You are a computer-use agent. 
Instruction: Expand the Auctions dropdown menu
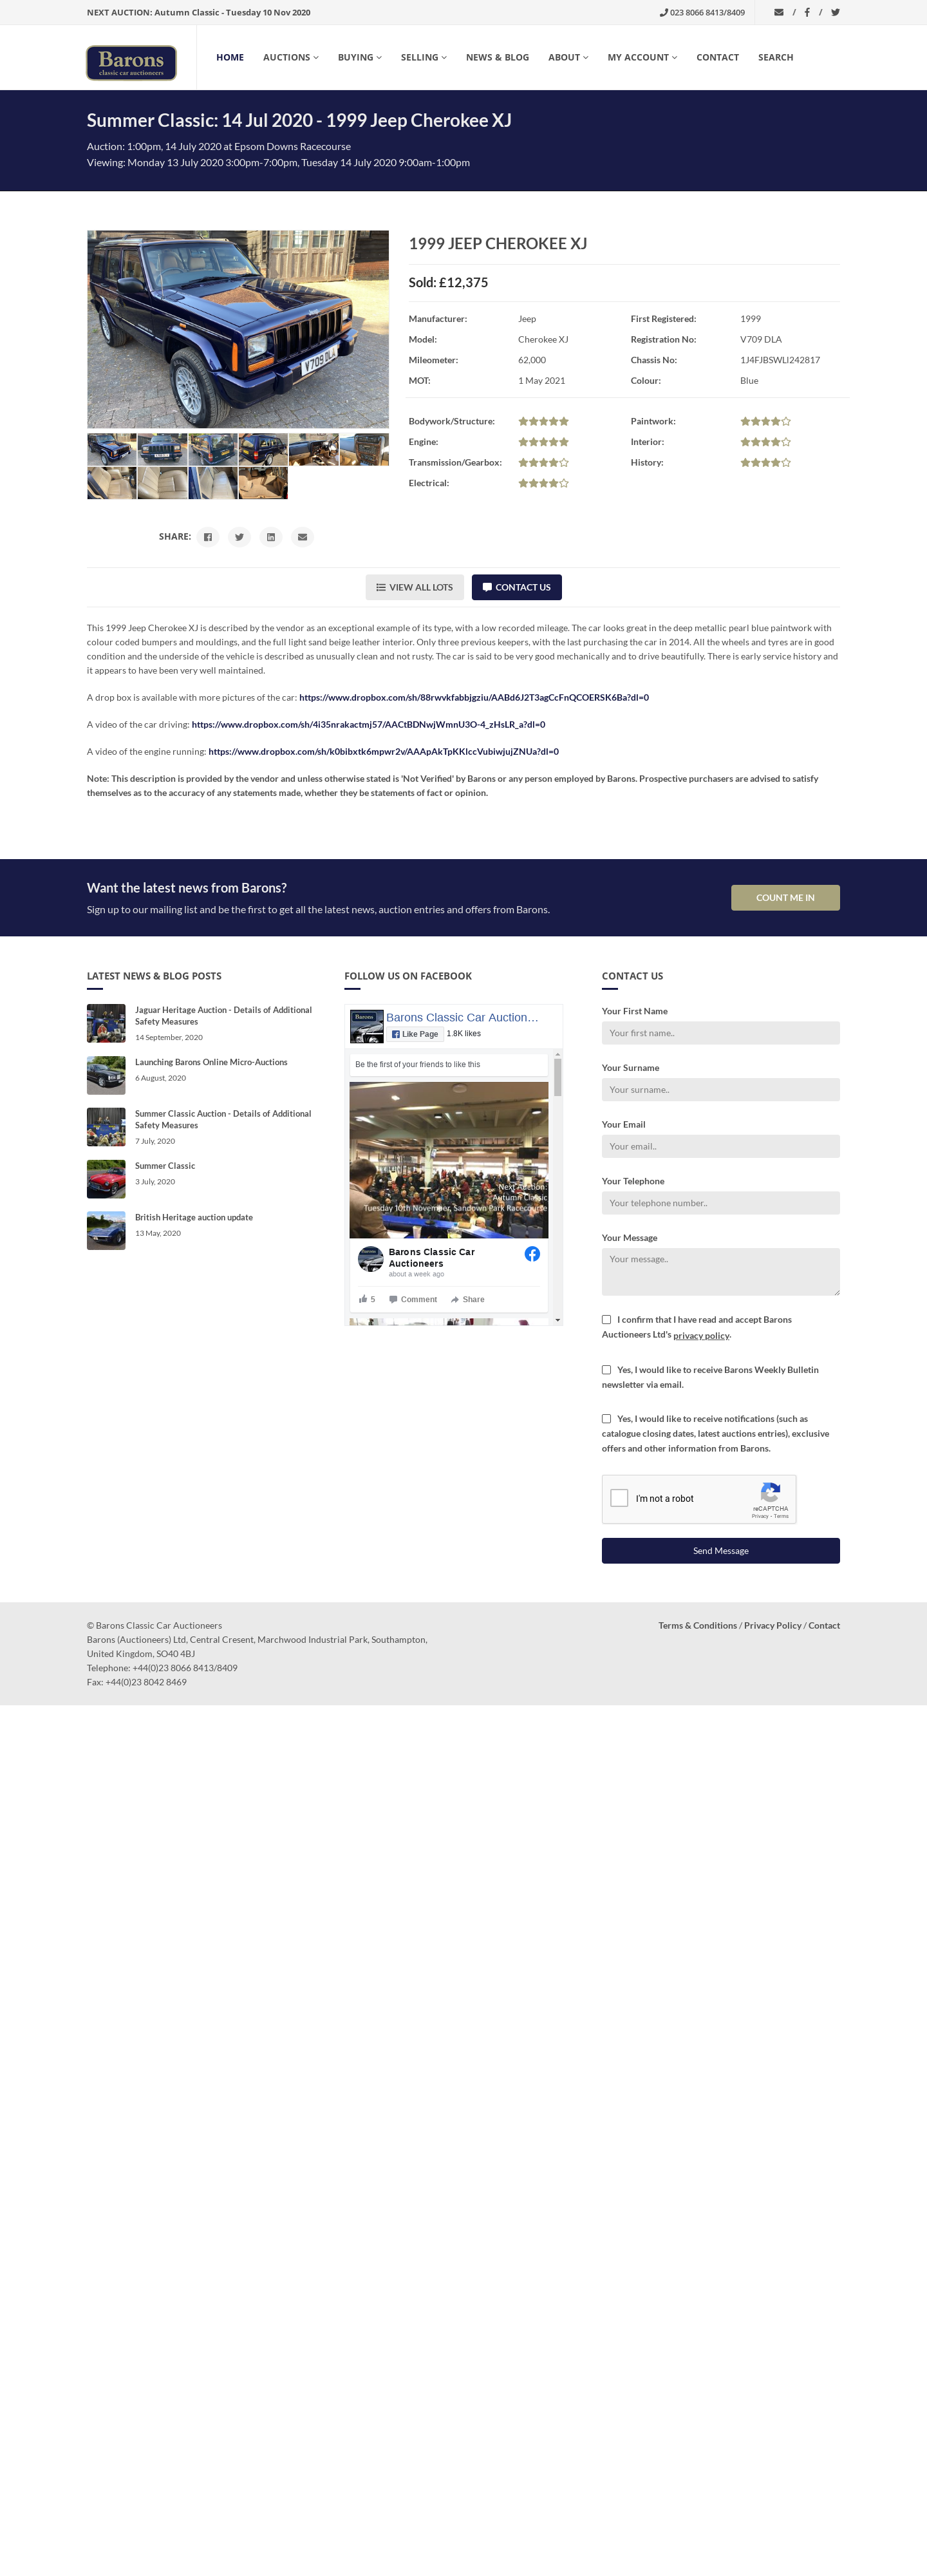291,58
